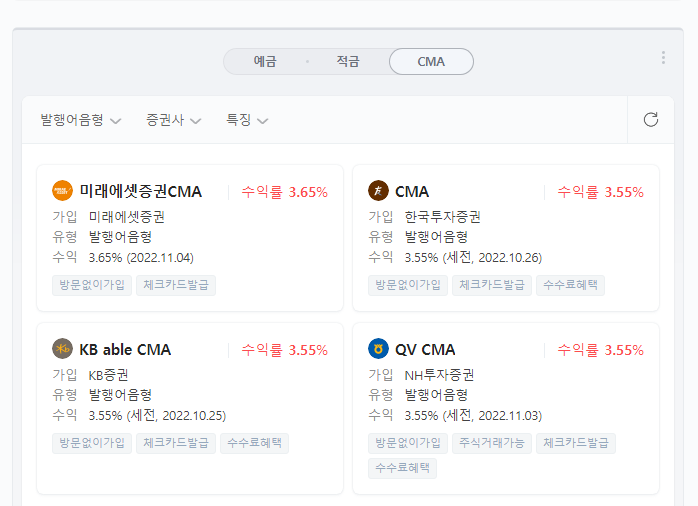Click 체크카드발급 tag on KB able CMA card
Screen dimensions: 698x506
pos(176,443)
